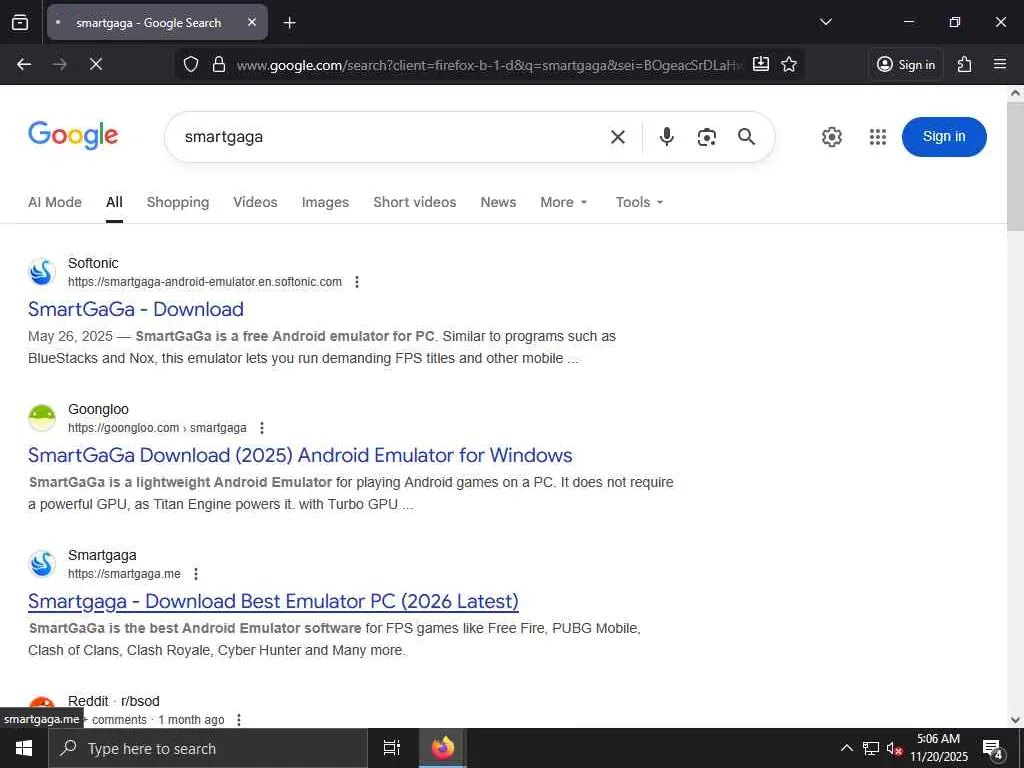Click Firefox account Sign in button
The width and height of the screenshot is (1024, 768).
pyautogui.click(x=906, y=64)
